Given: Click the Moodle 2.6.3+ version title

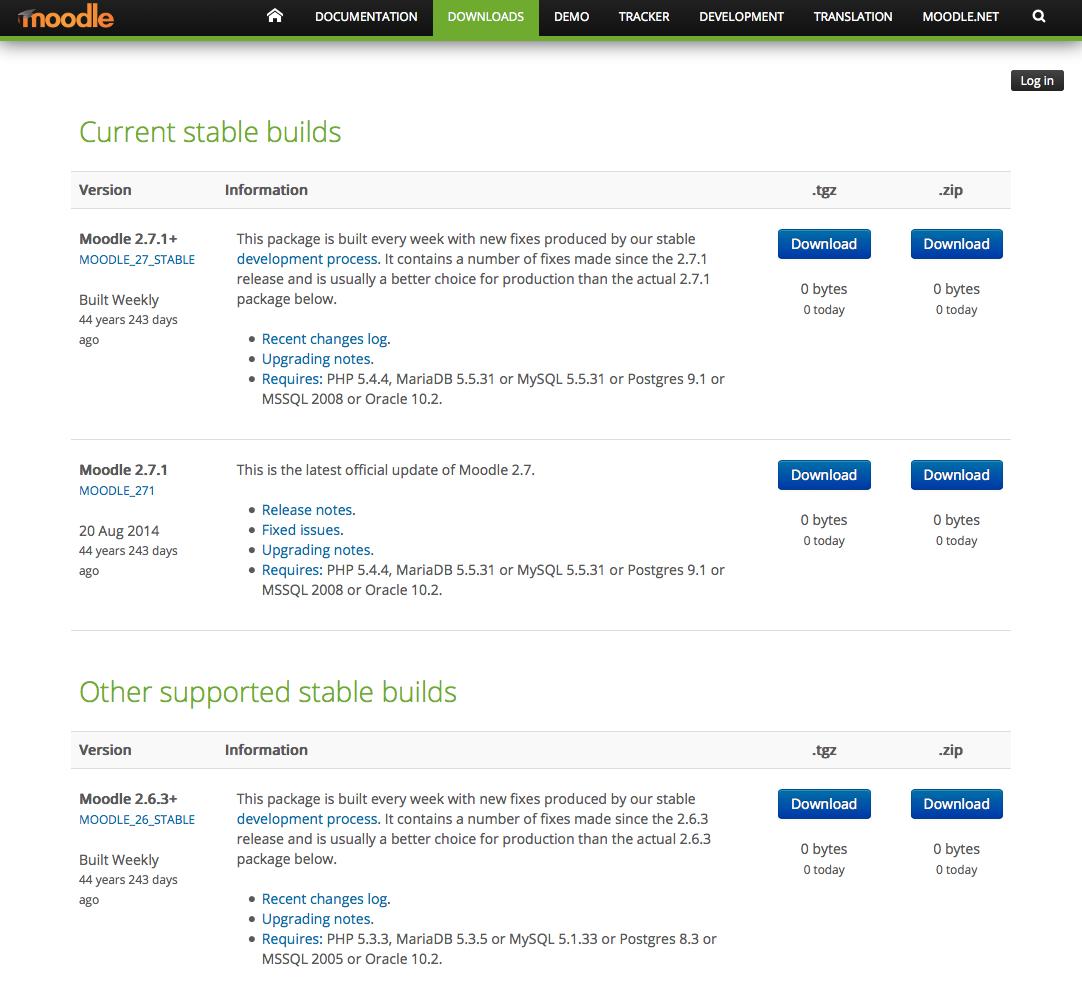Looking at the screenshot, I should [128, 799].
